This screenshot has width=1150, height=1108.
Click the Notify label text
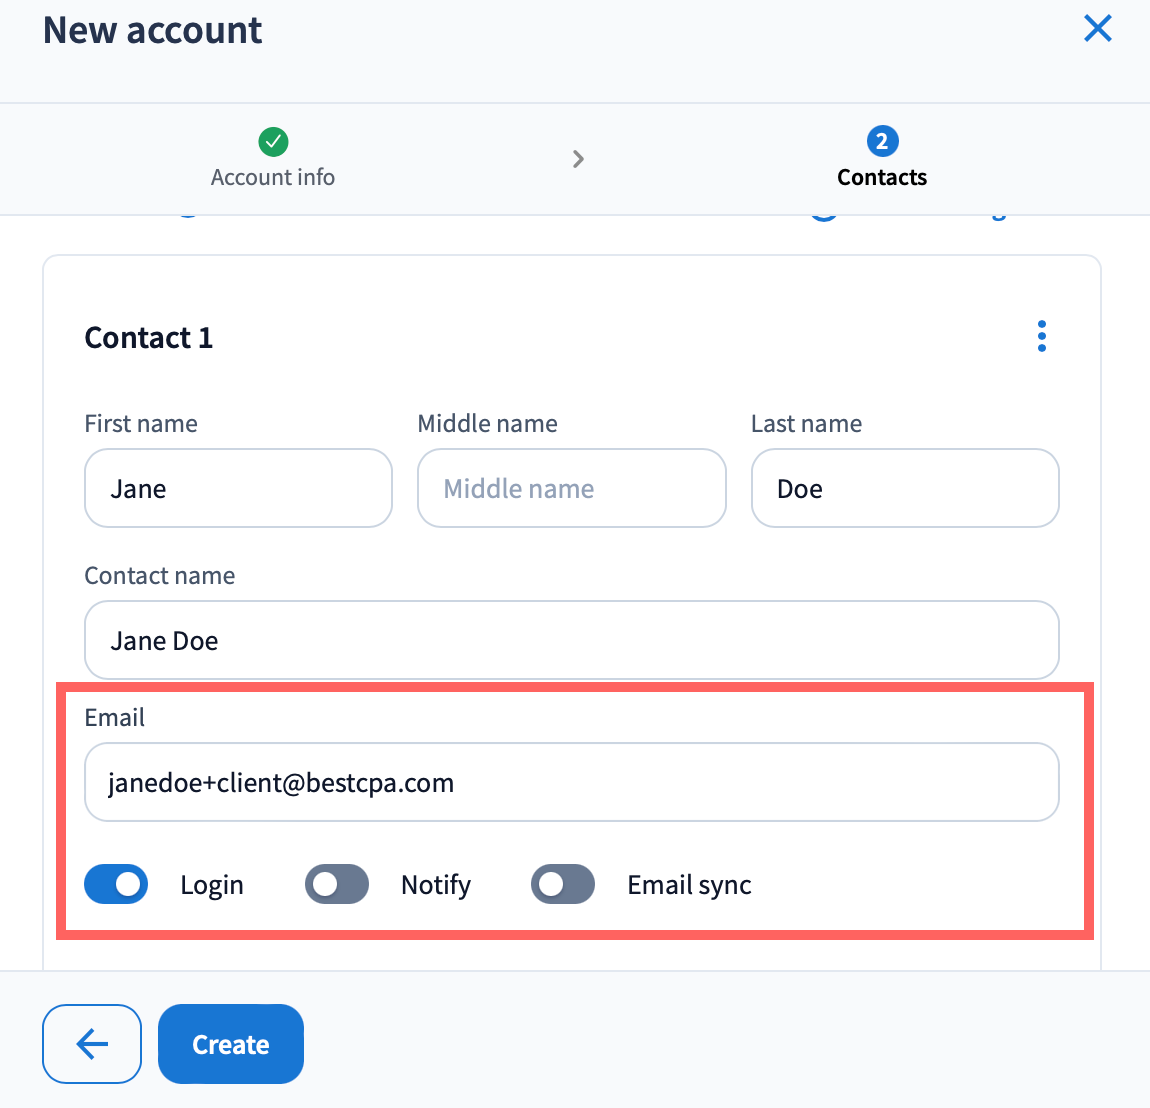point(436,885)
